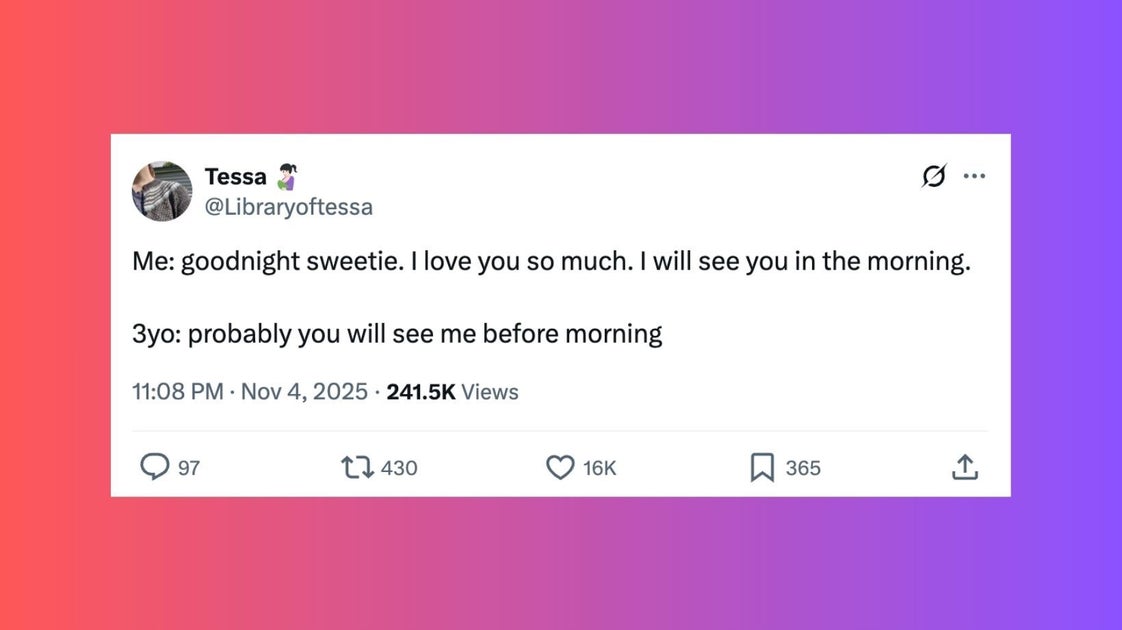Click the Nov 4, 2025 date
This screenshot has width=1122, height=630.
pos(304,392)
